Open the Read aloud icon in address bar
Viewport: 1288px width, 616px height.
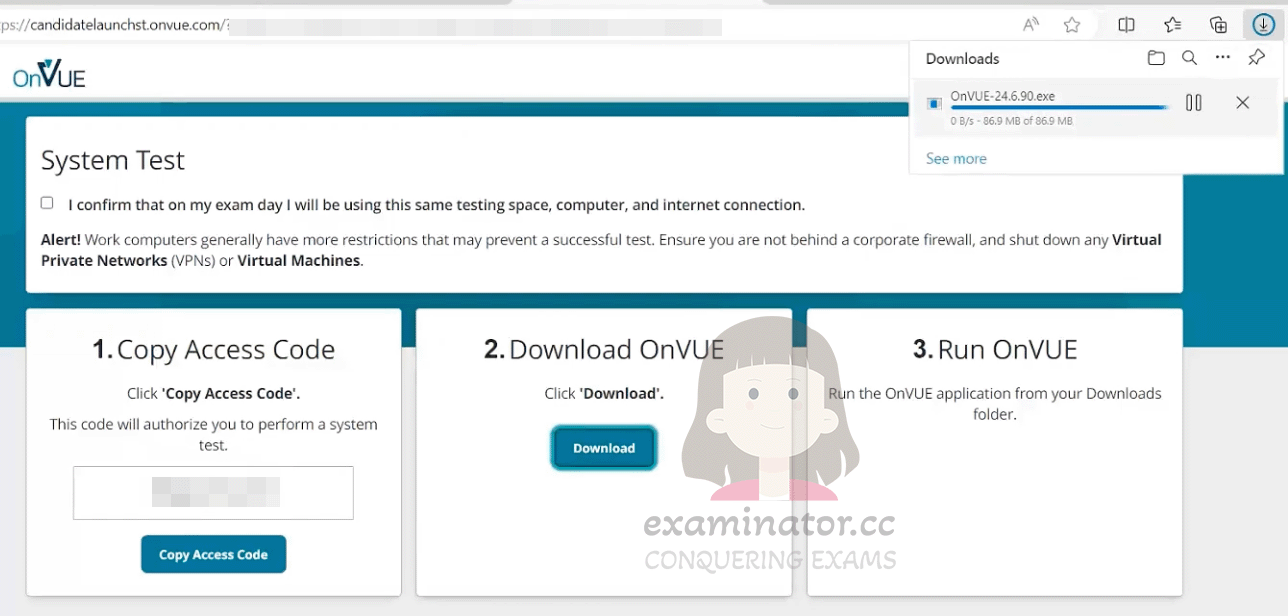(1030, 25)
